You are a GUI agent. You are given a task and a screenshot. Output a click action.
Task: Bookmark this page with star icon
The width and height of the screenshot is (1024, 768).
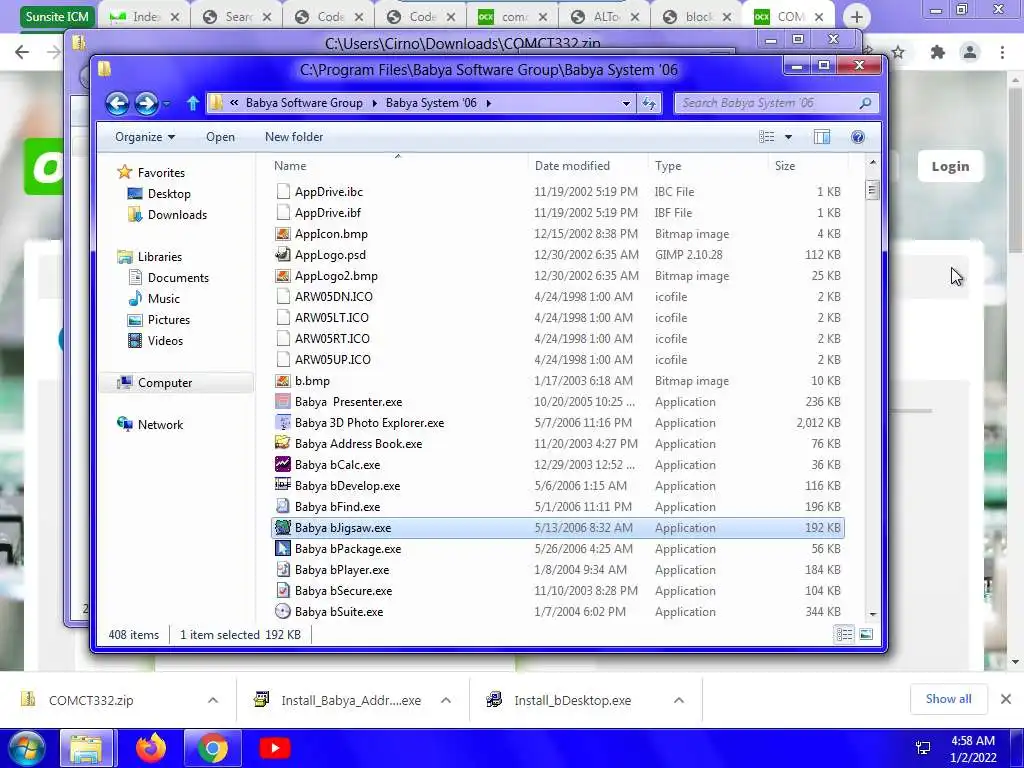click(x=899, y=52)
